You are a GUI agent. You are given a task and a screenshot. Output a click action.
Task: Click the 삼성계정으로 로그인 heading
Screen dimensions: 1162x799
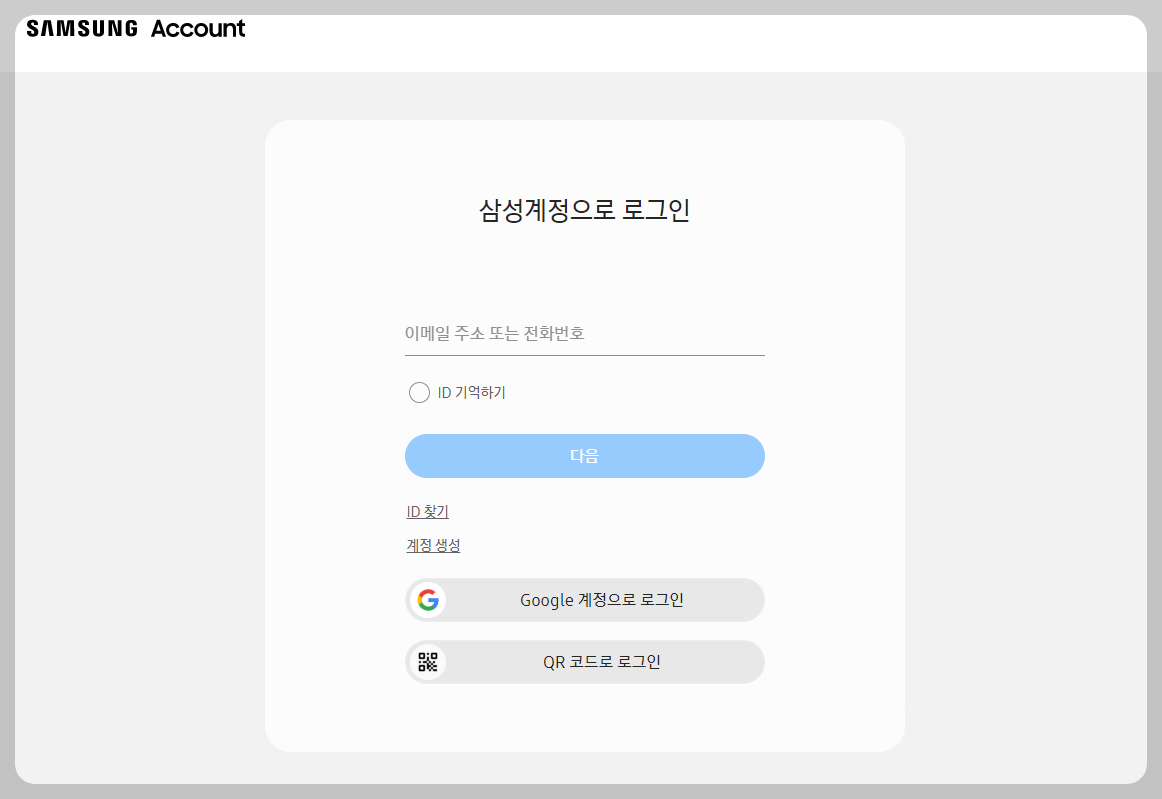(585, 210)
